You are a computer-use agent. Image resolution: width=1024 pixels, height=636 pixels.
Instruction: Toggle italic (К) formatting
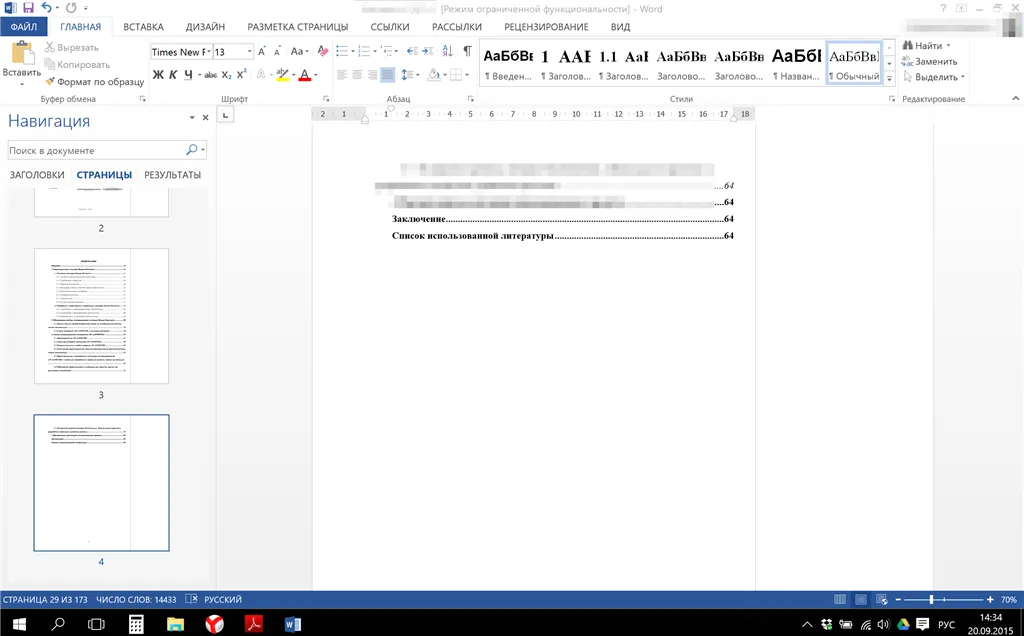173,75
